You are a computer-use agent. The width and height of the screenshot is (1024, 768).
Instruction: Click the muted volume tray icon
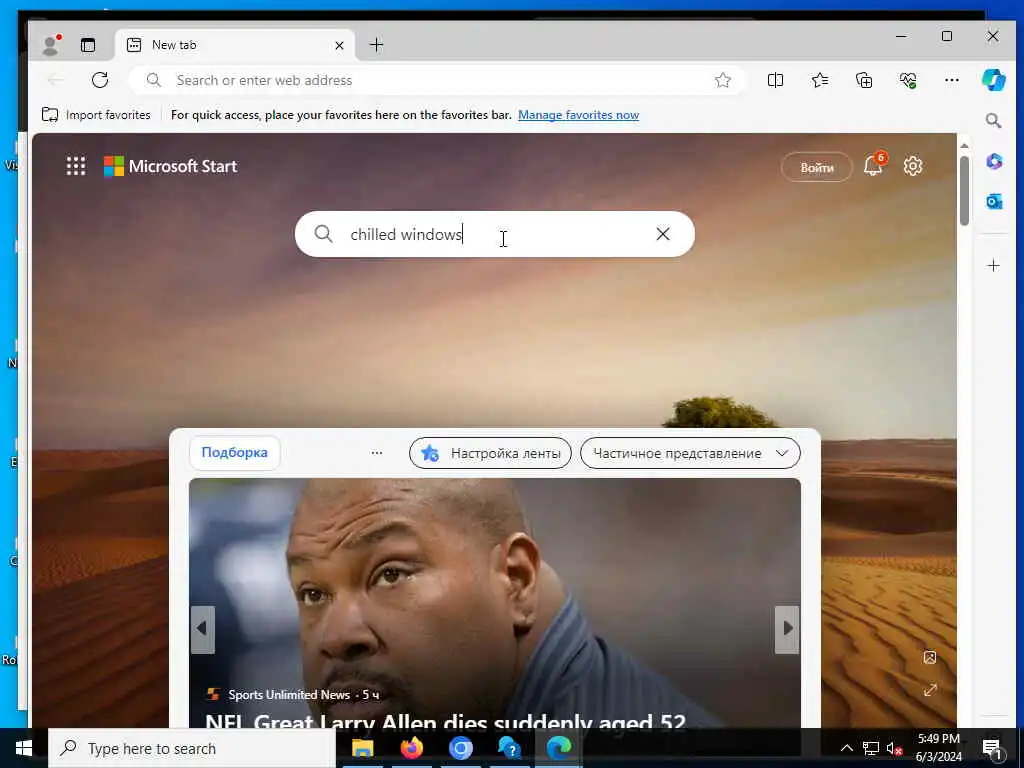click(894, 749)
